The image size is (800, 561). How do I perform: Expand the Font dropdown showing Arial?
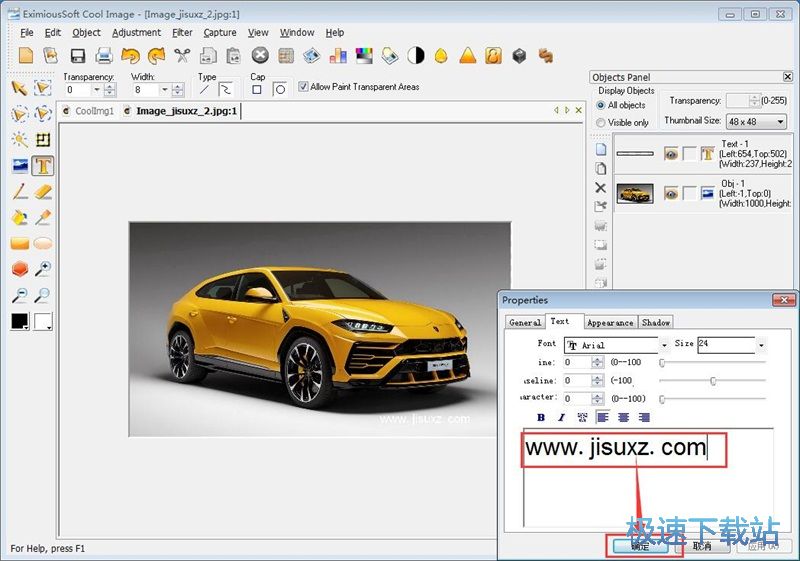[663, 346]
